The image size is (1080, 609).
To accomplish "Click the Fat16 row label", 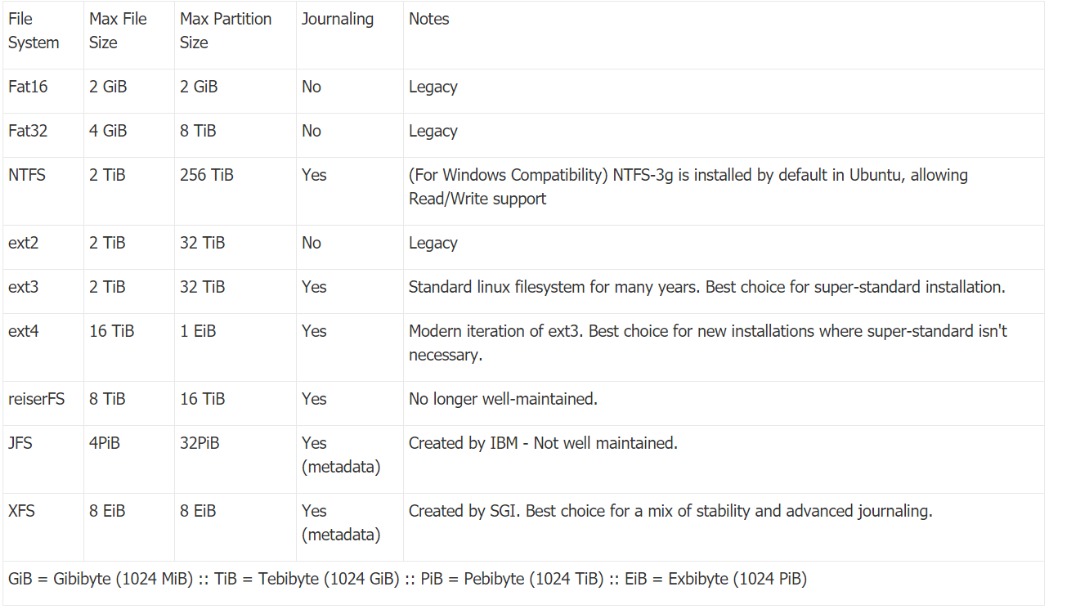I will (28, 87).
